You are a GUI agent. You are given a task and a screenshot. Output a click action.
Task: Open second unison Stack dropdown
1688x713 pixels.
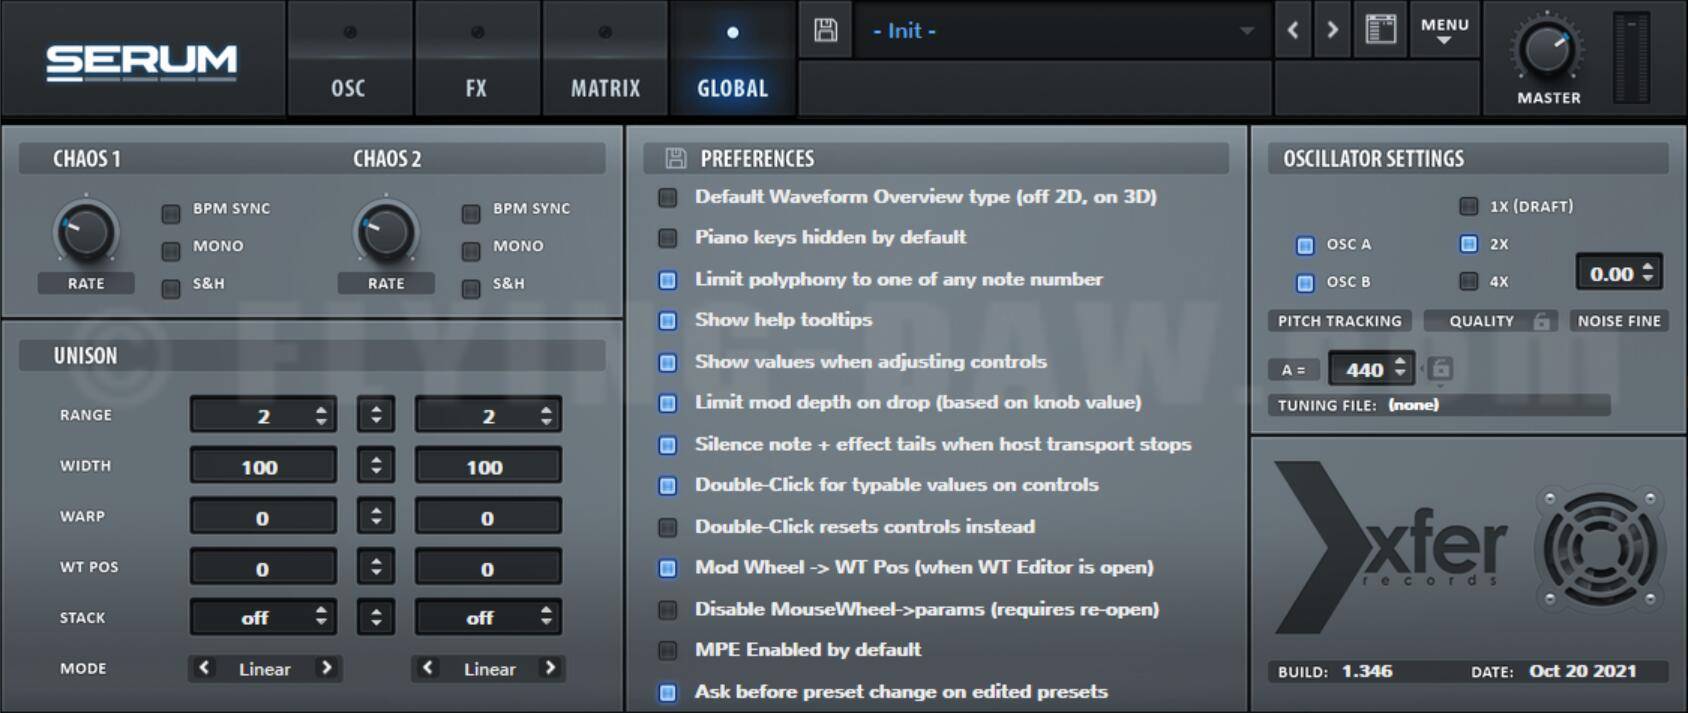488,617
